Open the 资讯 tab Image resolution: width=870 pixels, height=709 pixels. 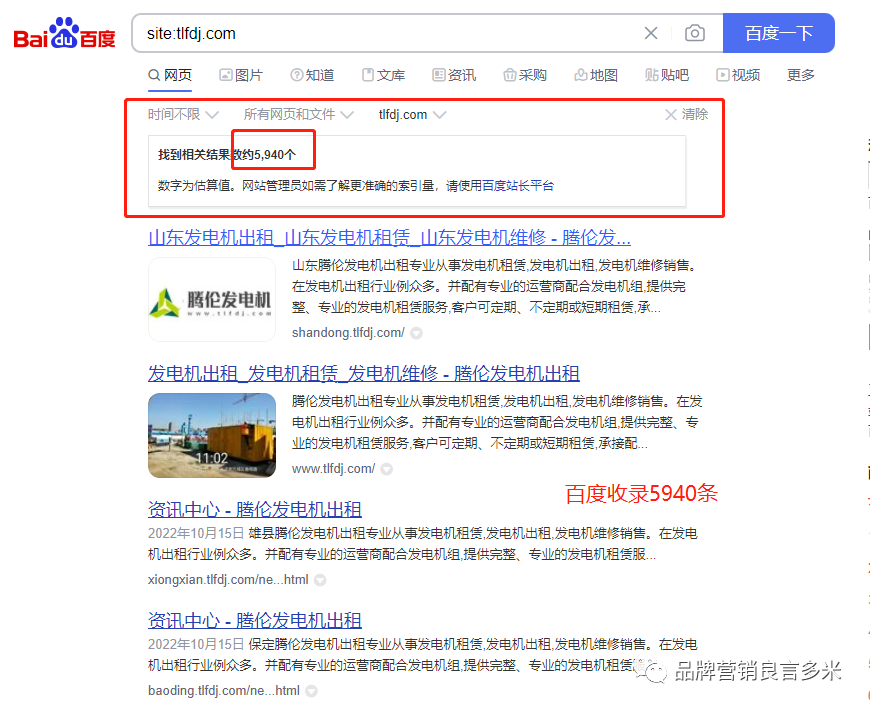click(x=454, y=75)
